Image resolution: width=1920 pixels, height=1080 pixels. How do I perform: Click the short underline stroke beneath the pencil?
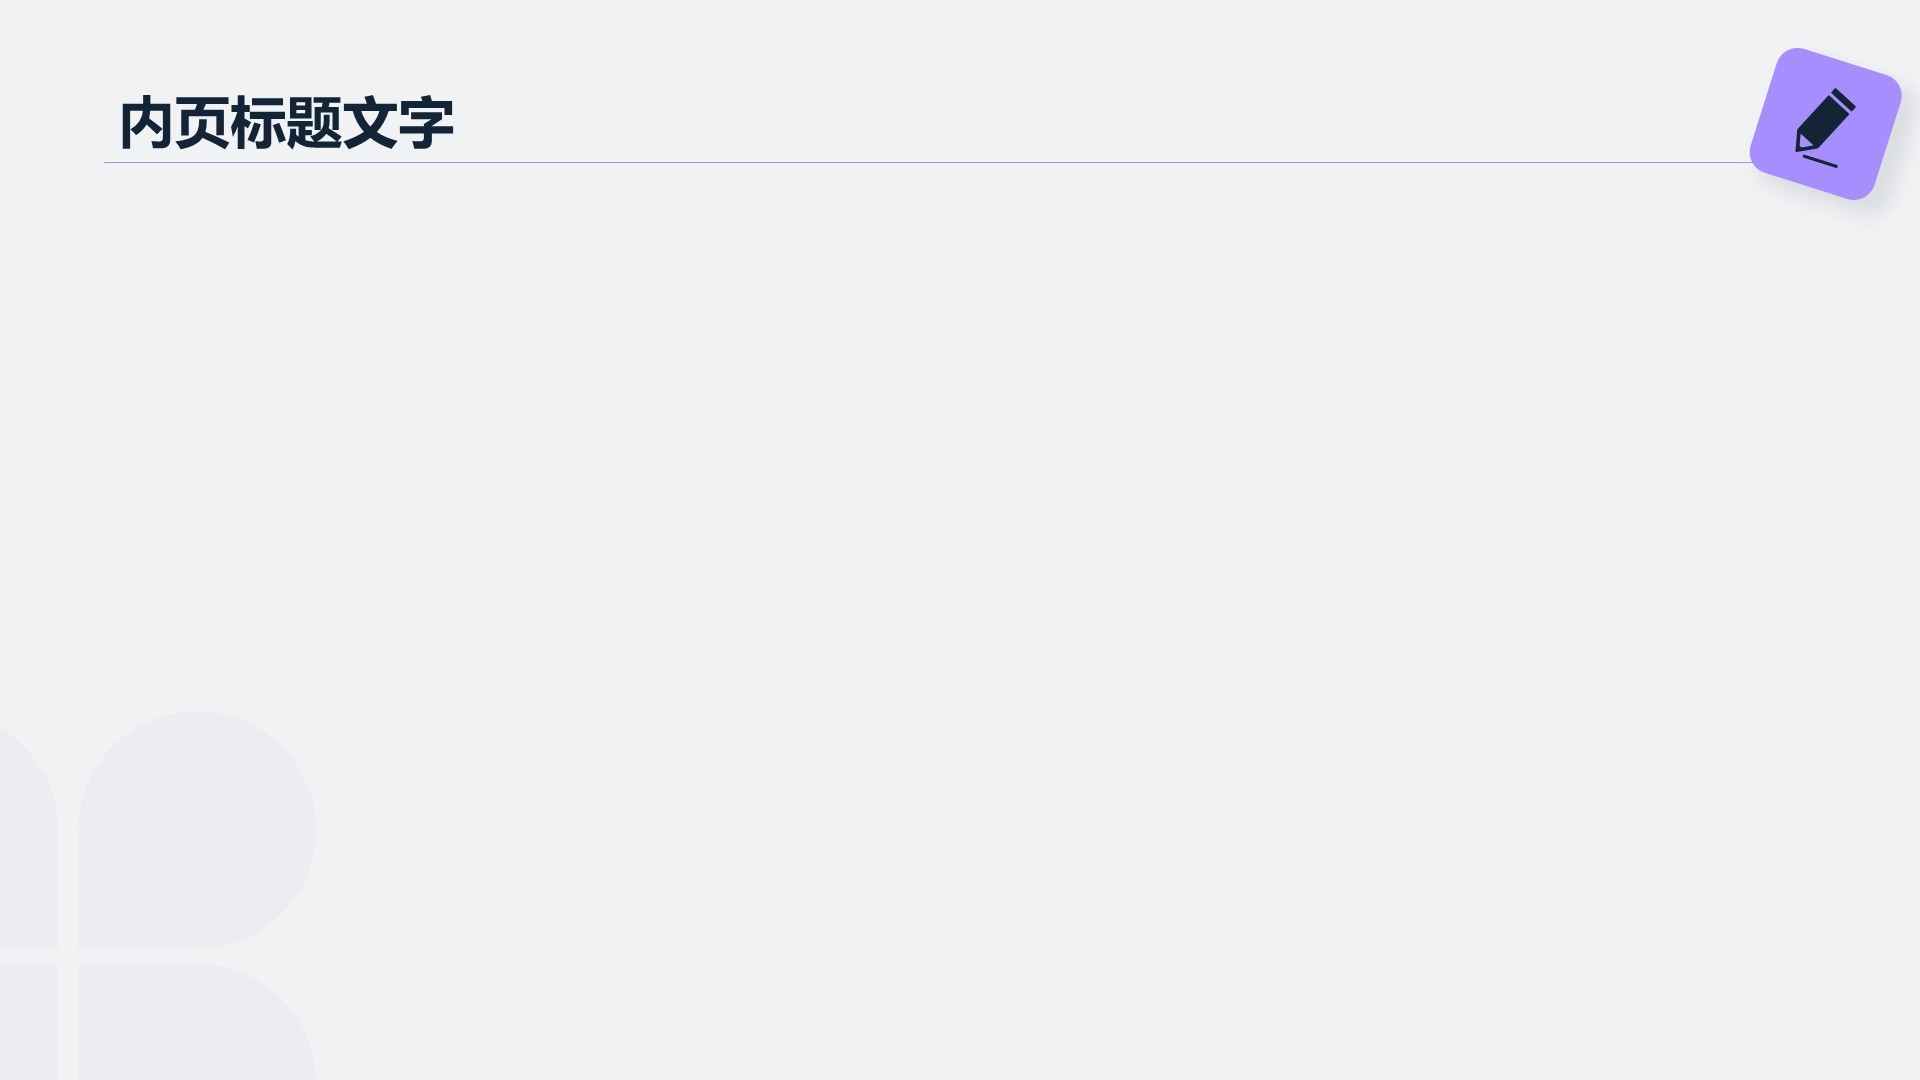(x=1820, y=161)
